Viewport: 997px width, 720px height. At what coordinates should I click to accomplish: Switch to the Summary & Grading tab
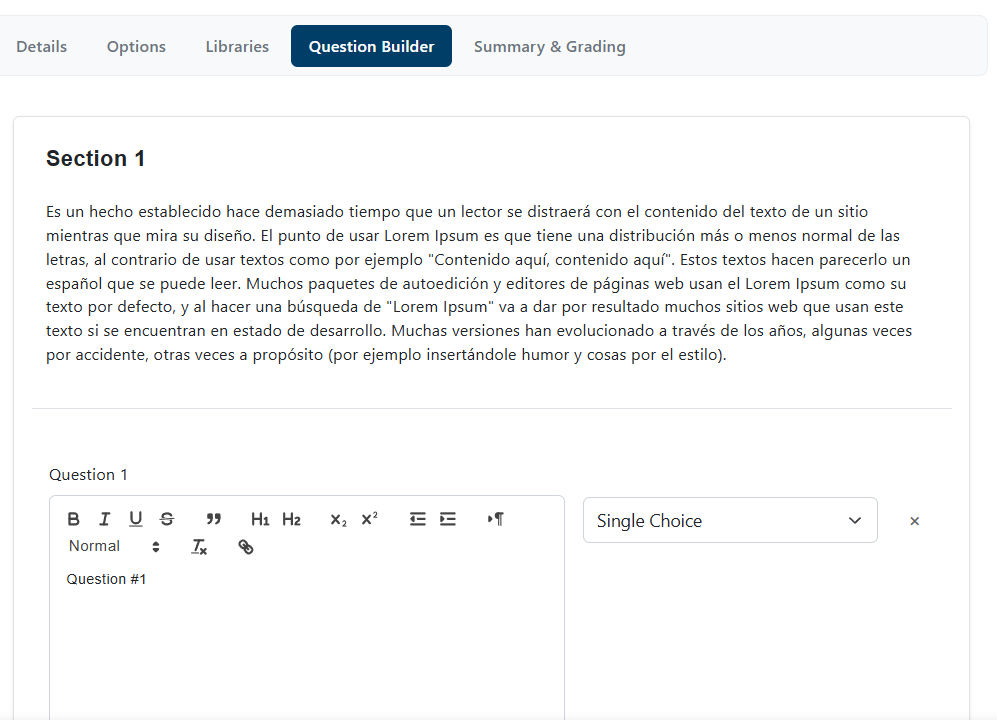[549, 47]
